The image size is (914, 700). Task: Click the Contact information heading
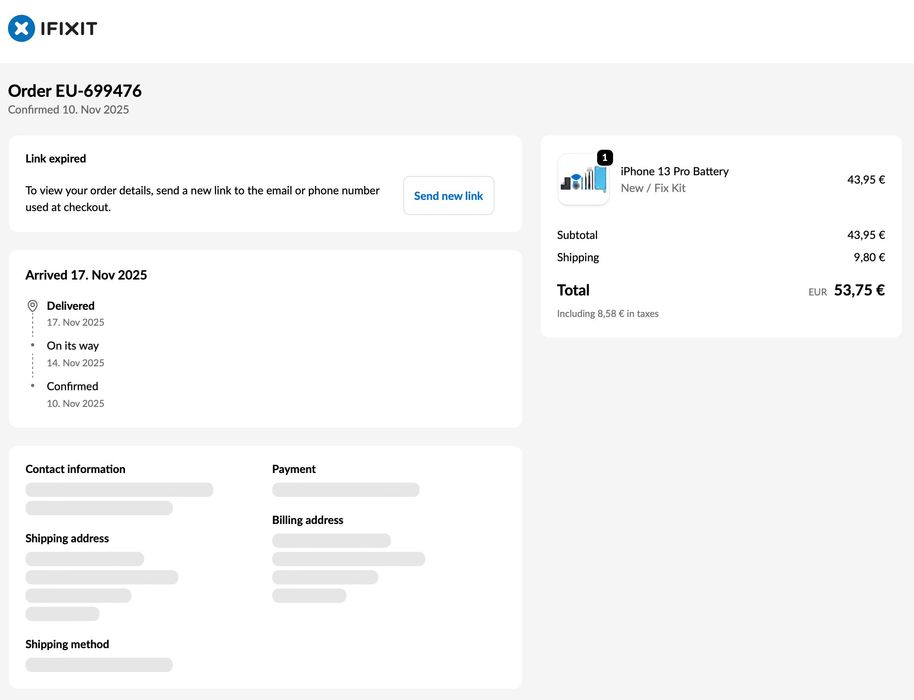click(x=75, y=469)
